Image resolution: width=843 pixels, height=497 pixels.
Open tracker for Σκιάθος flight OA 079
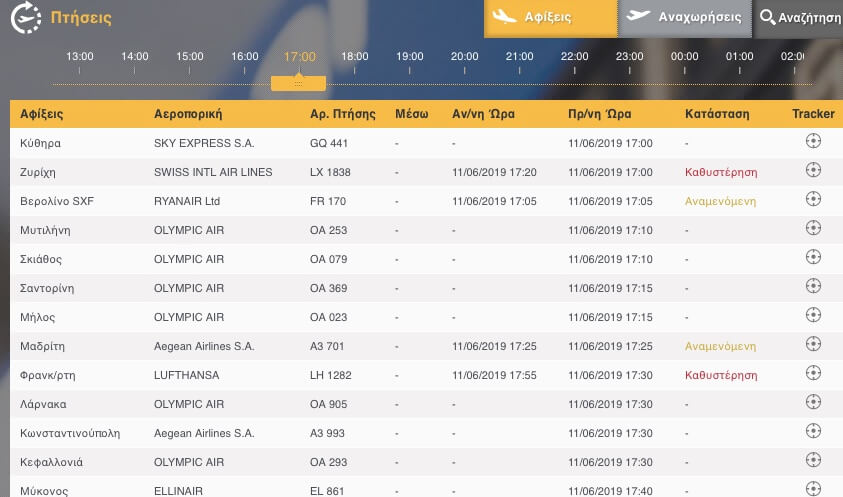tap(813, 257)
